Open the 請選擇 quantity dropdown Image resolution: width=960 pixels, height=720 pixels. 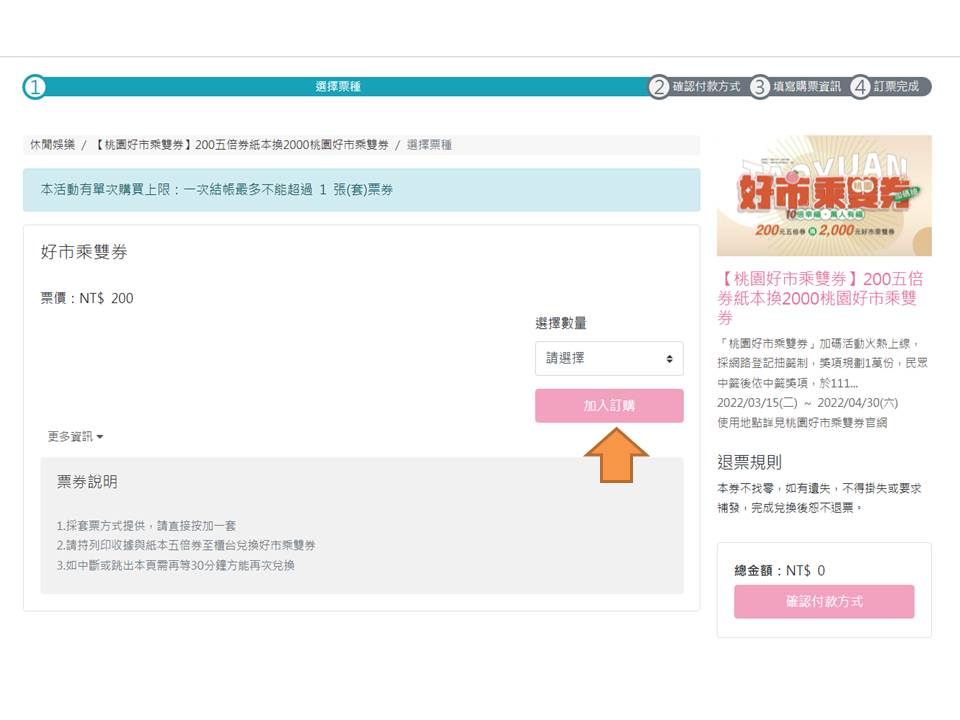coord(609,358)
